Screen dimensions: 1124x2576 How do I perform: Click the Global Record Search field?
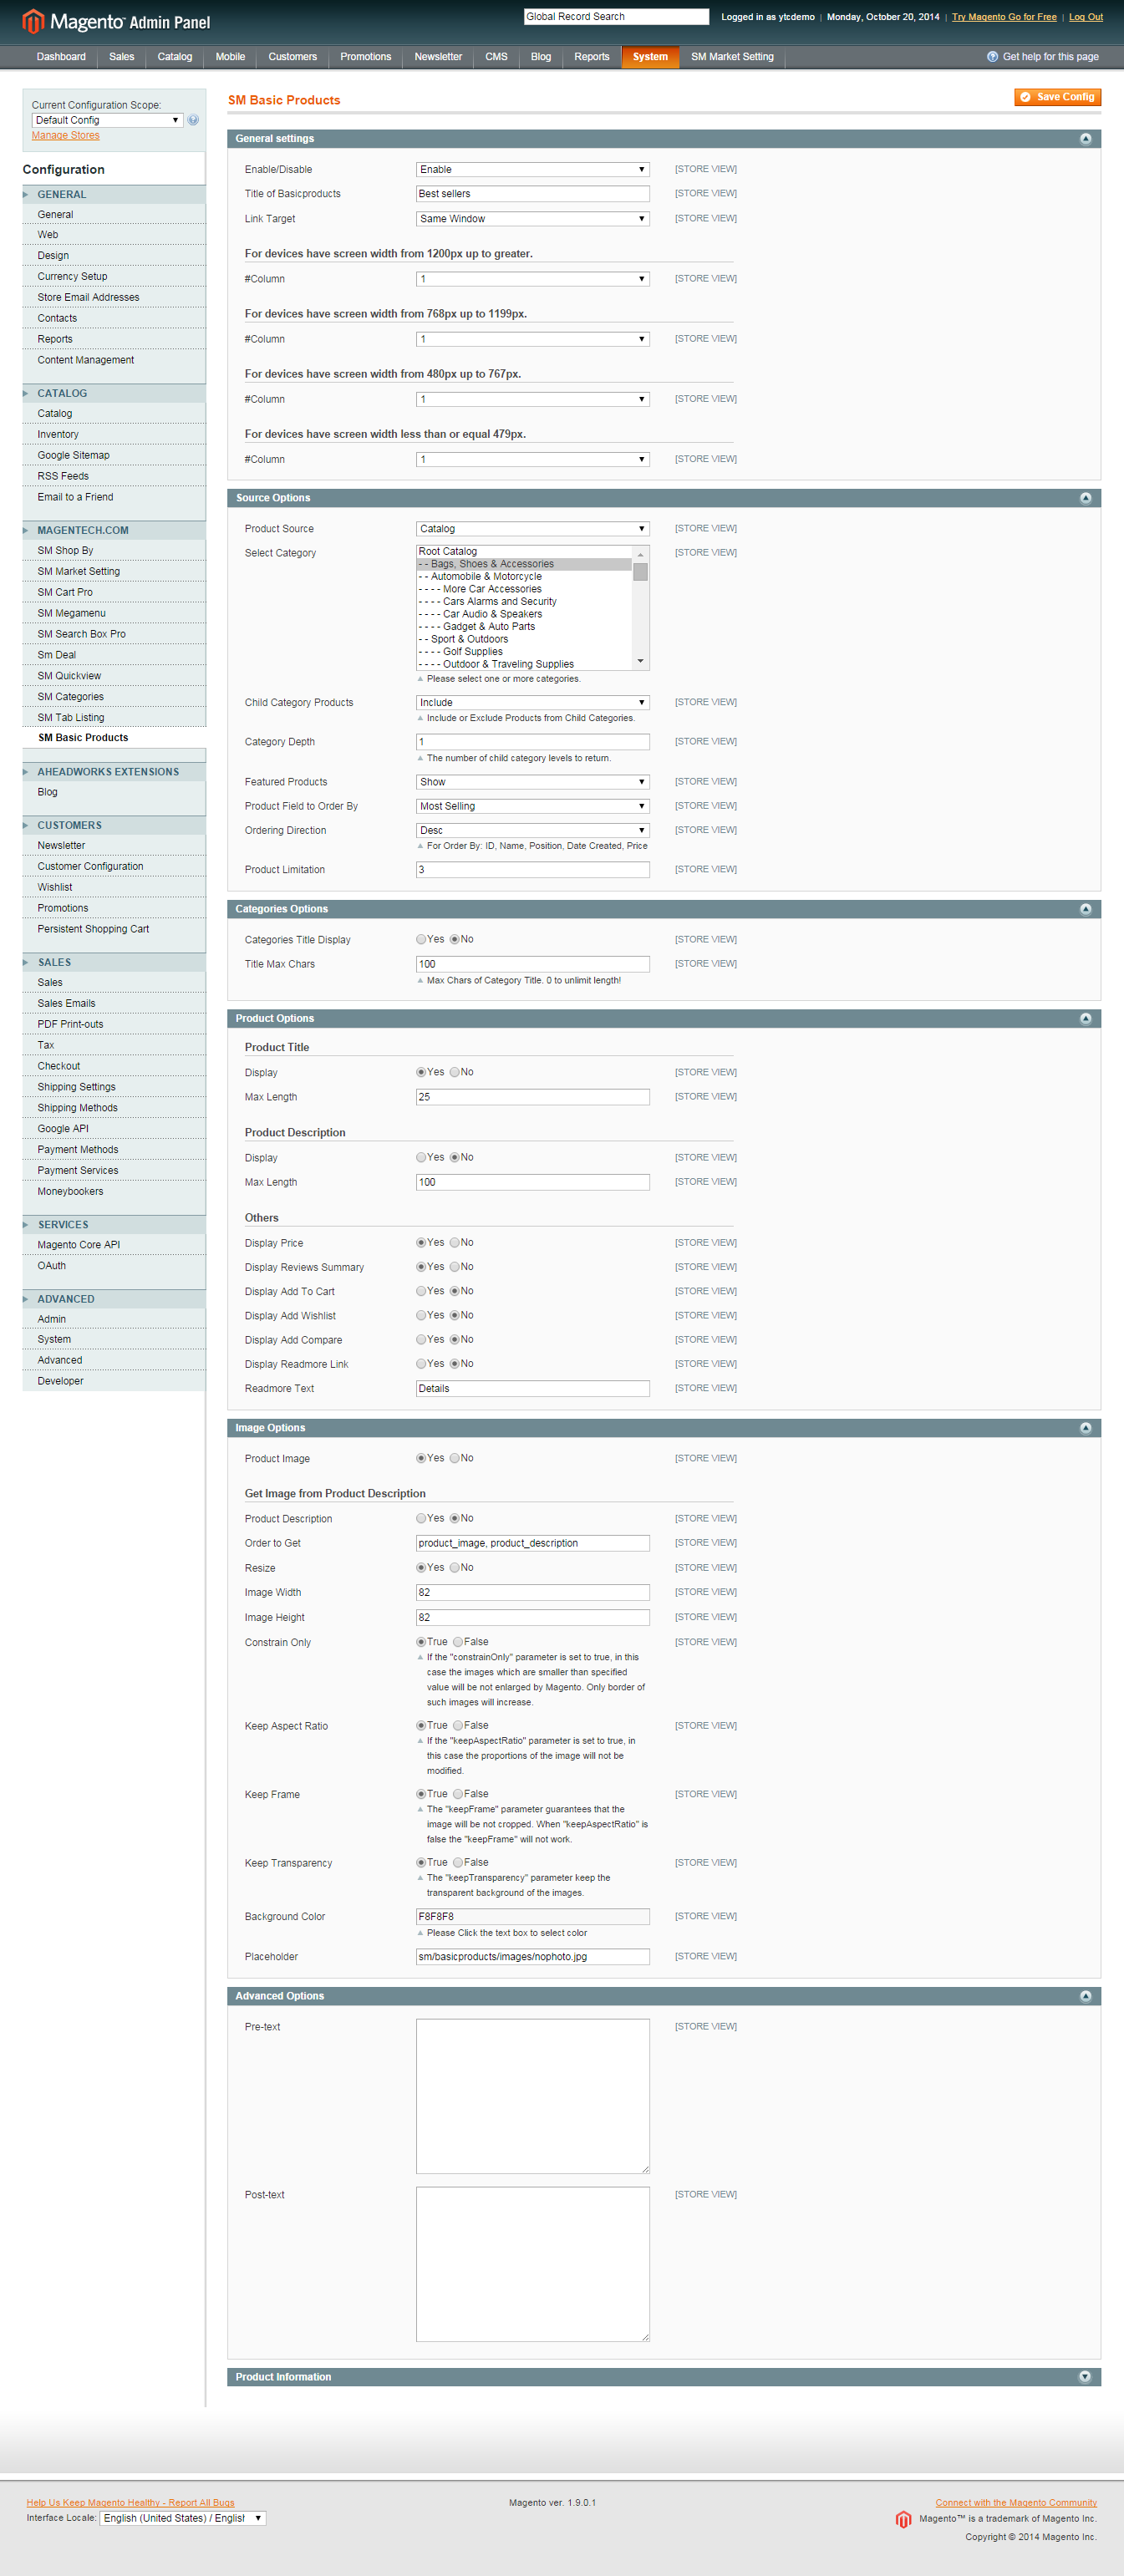tap(616, 17)
